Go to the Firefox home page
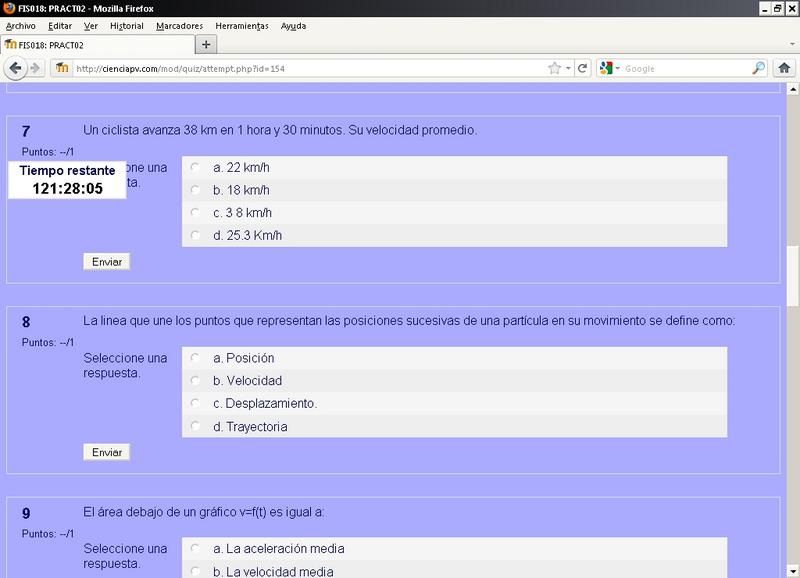The height and width of the screenshot is (578, 800). [x=785, y=68]
